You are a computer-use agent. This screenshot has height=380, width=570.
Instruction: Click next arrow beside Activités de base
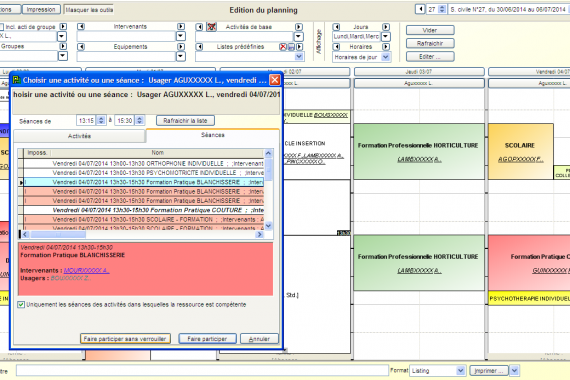point(299,27)
